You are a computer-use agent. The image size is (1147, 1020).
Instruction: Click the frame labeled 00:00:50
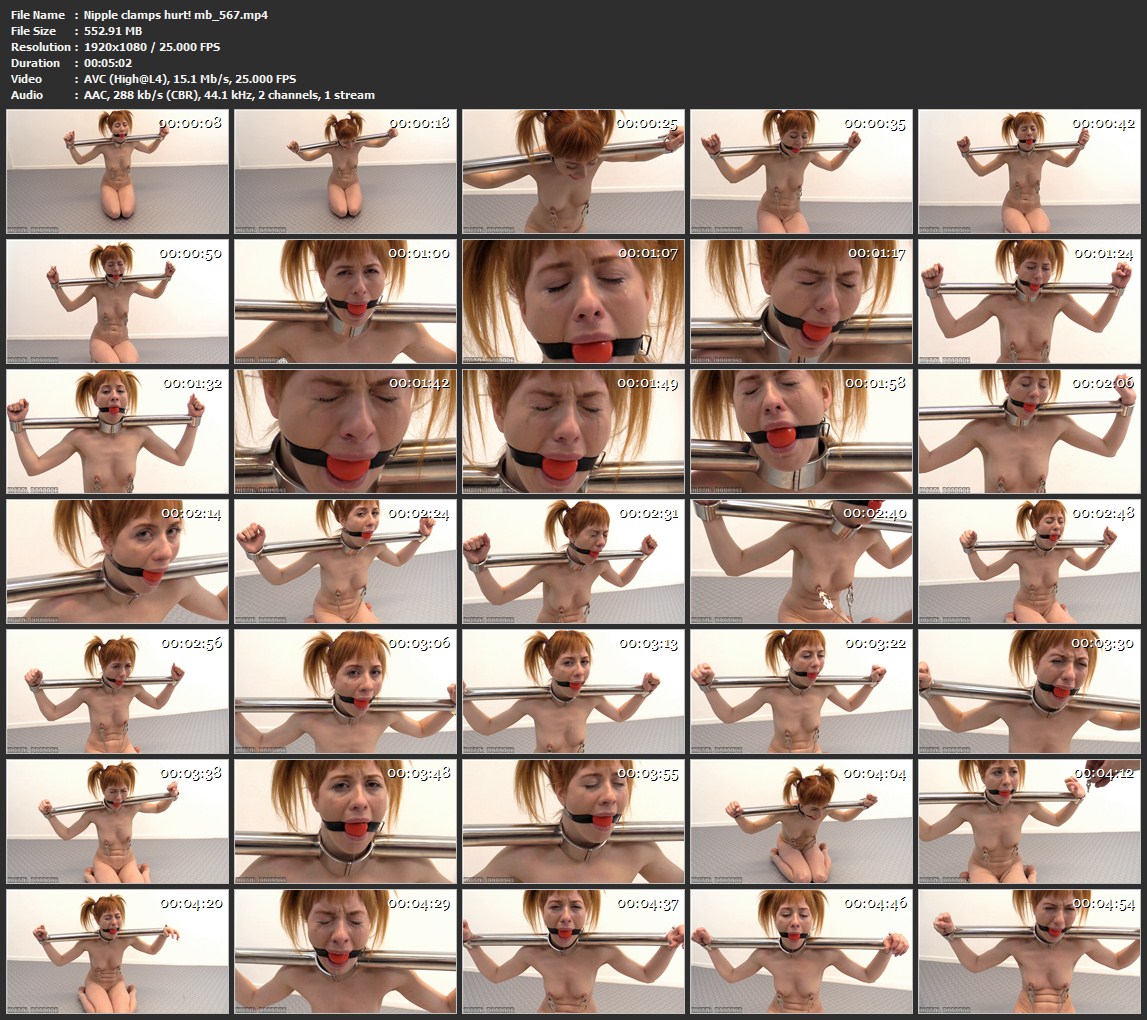point(118,302)
